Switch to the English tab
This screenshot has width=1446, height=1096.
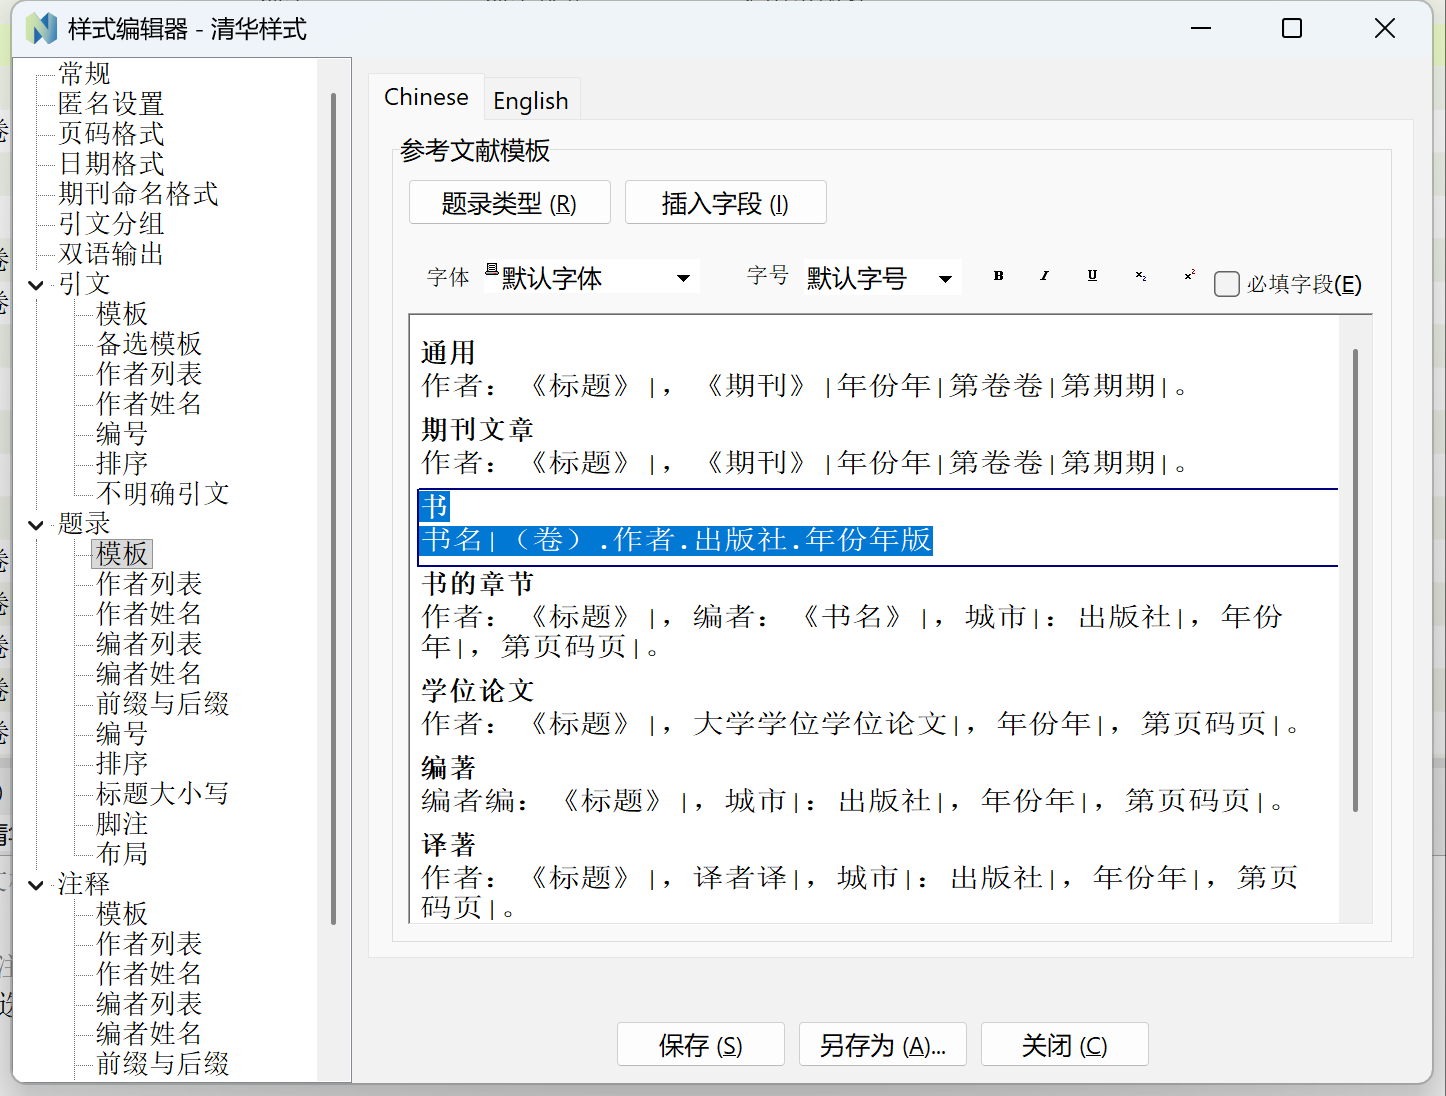[x=531, y=99]
